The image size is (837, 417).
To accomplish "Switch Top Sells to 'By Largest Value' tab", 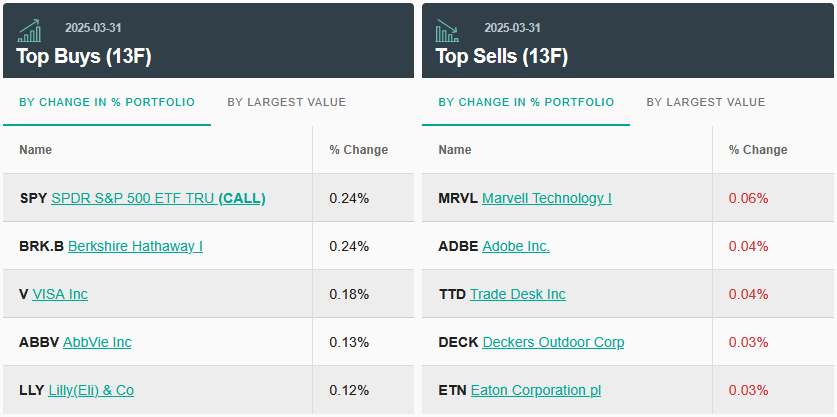I will [x=705, y=102].
